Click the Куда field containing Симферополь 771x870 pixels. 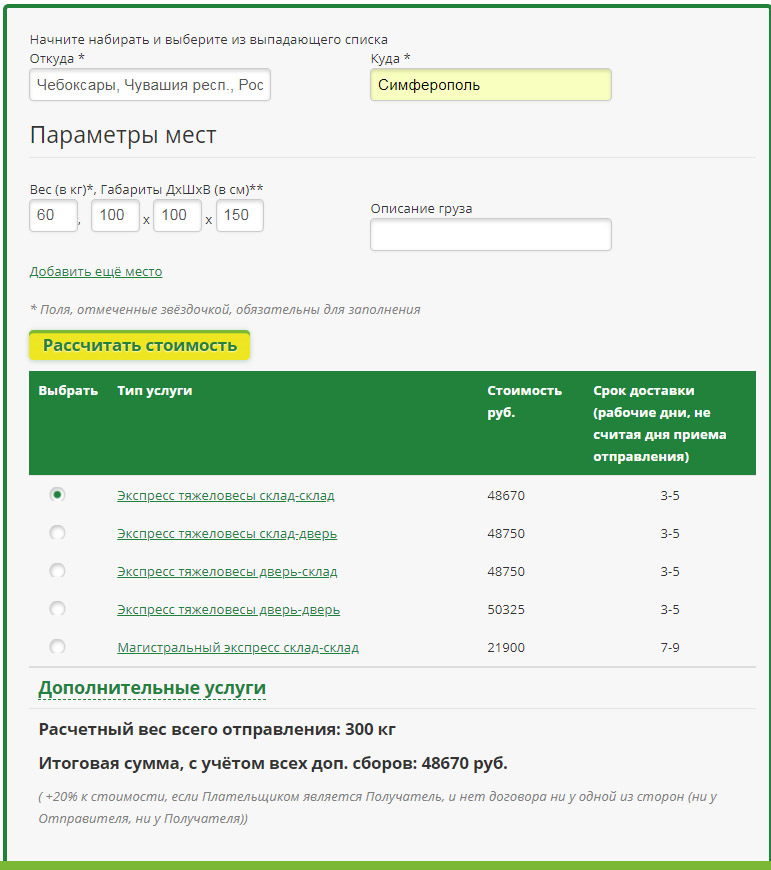click(490, 85)
